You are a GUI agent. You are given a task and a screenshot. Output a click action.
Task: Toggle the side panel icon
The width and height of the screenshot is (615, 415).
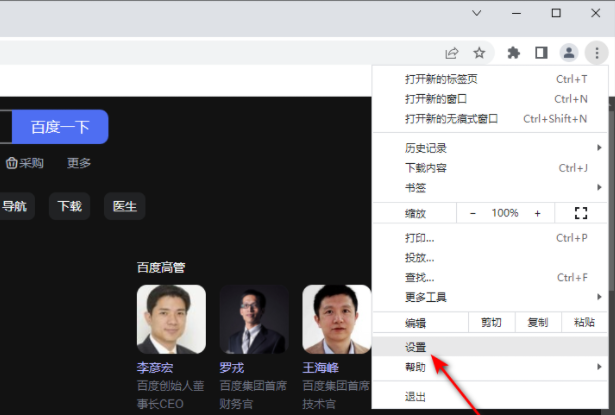click(x=541, y=53)
